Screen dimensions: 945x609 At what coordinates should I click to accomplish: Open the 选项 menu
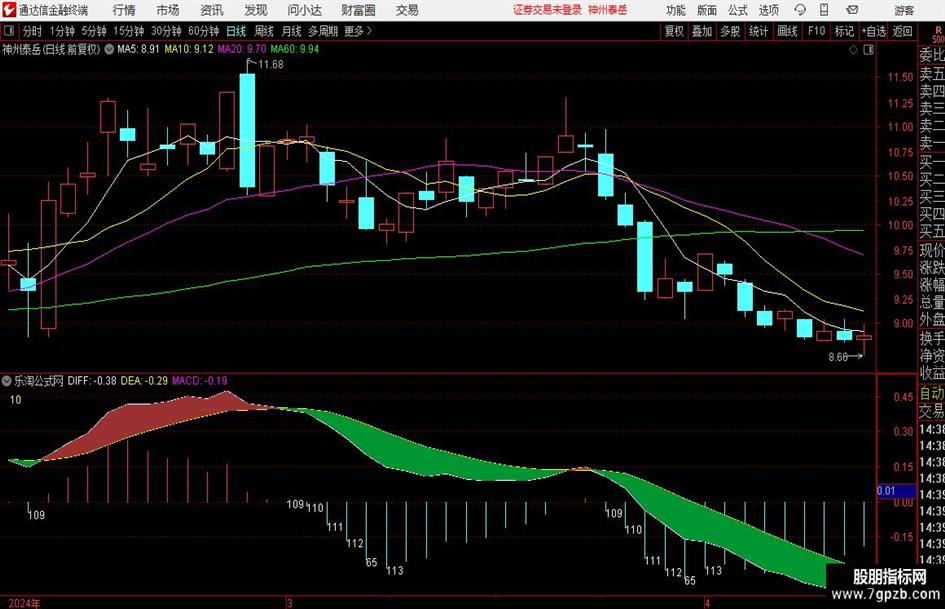coord(768,10)
